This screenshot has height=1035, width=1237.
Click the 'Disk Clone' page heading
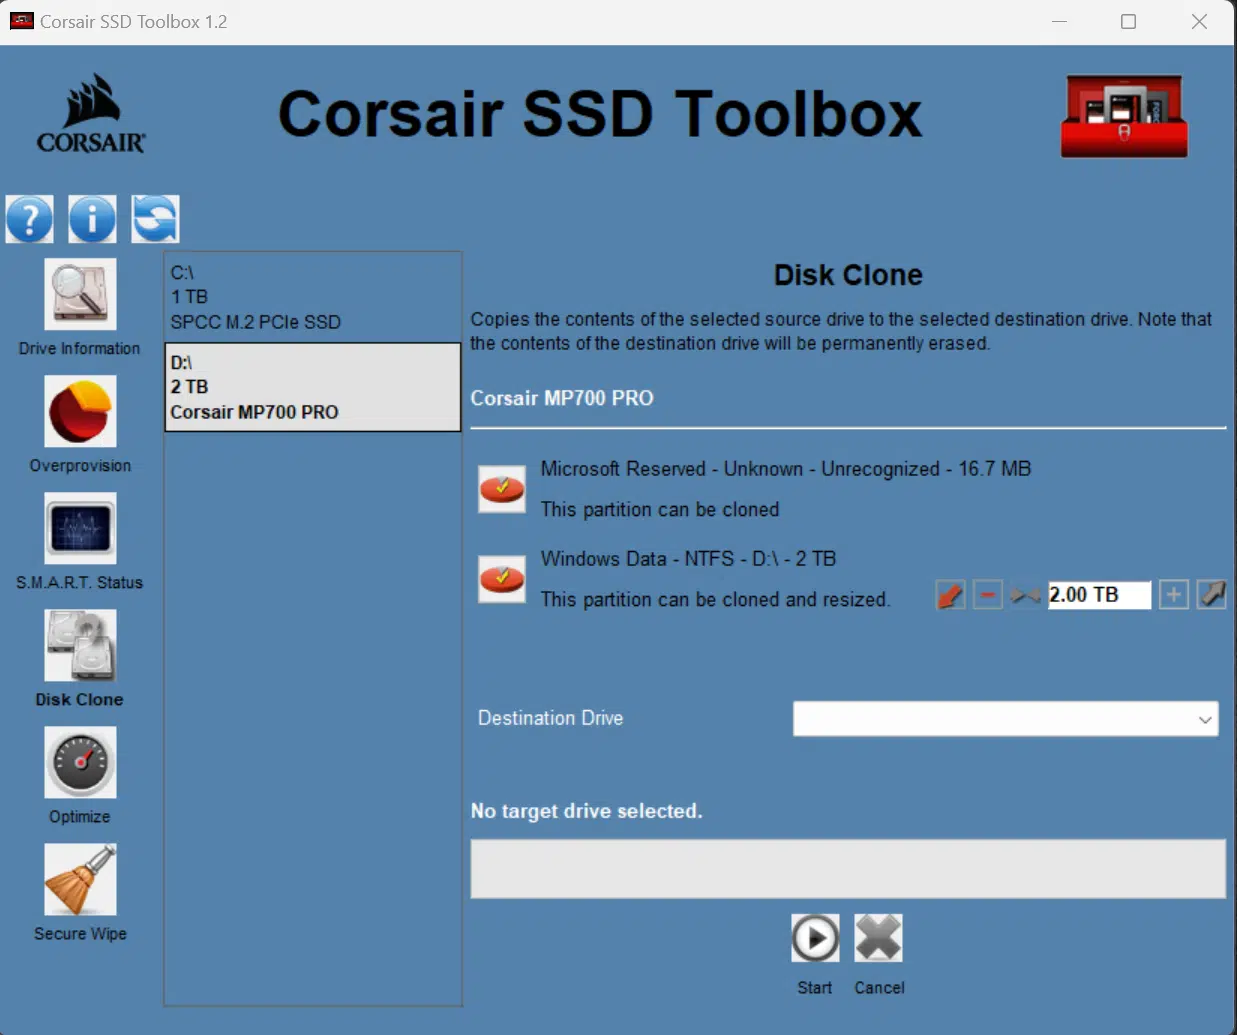(x=848, y=275)
